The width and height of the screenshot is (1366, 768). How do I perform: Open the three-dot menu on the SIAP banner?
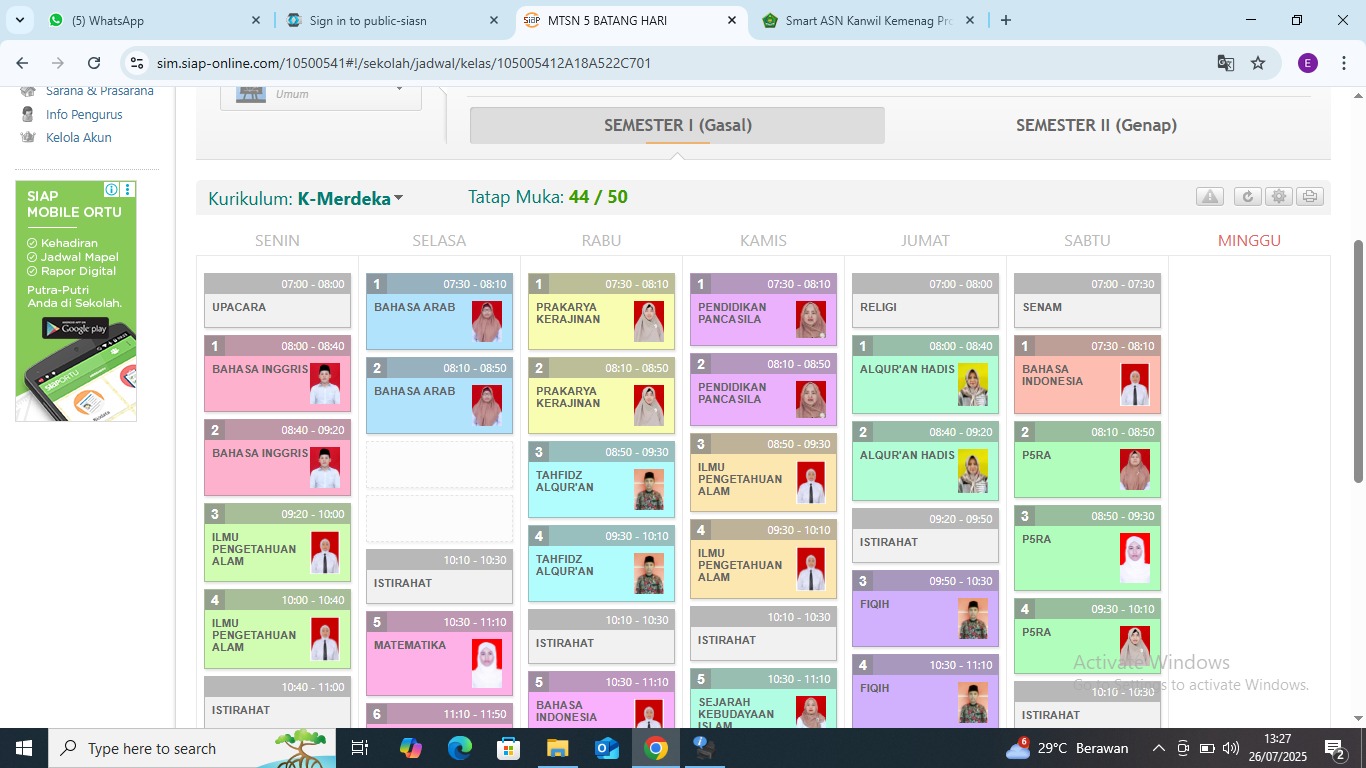[x=127, y=189]
